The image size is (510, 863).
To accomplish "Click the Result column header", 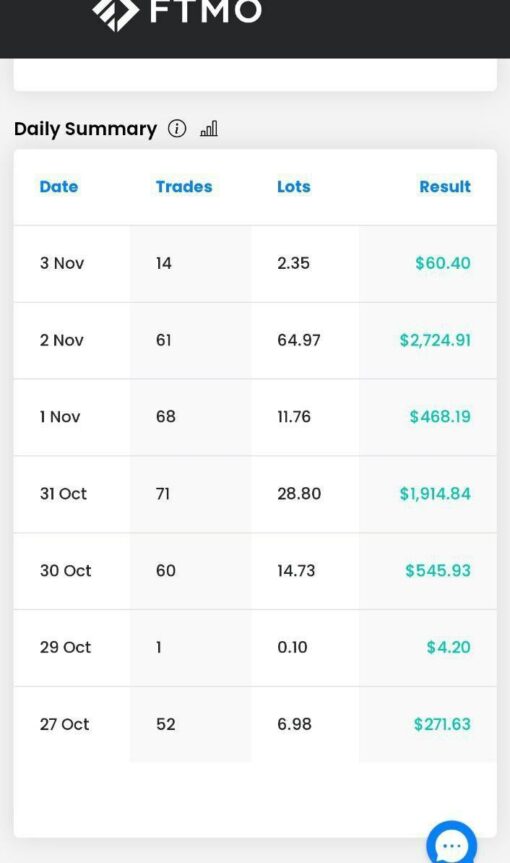I will coord(445,187).
